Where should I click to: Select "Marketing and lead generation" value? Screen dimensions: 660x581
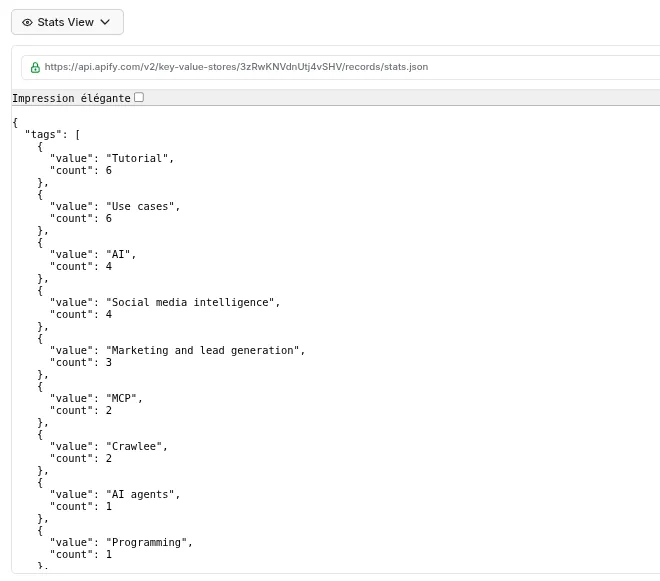coord(202,350)
